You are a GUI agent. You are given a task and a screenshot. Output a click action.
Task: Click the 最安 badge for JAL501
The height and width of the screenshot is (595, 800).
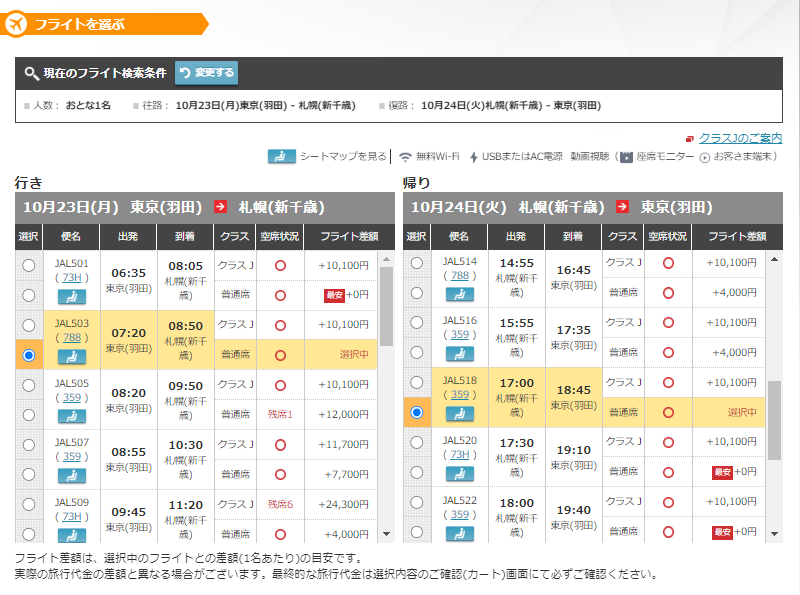pos(334,295)
